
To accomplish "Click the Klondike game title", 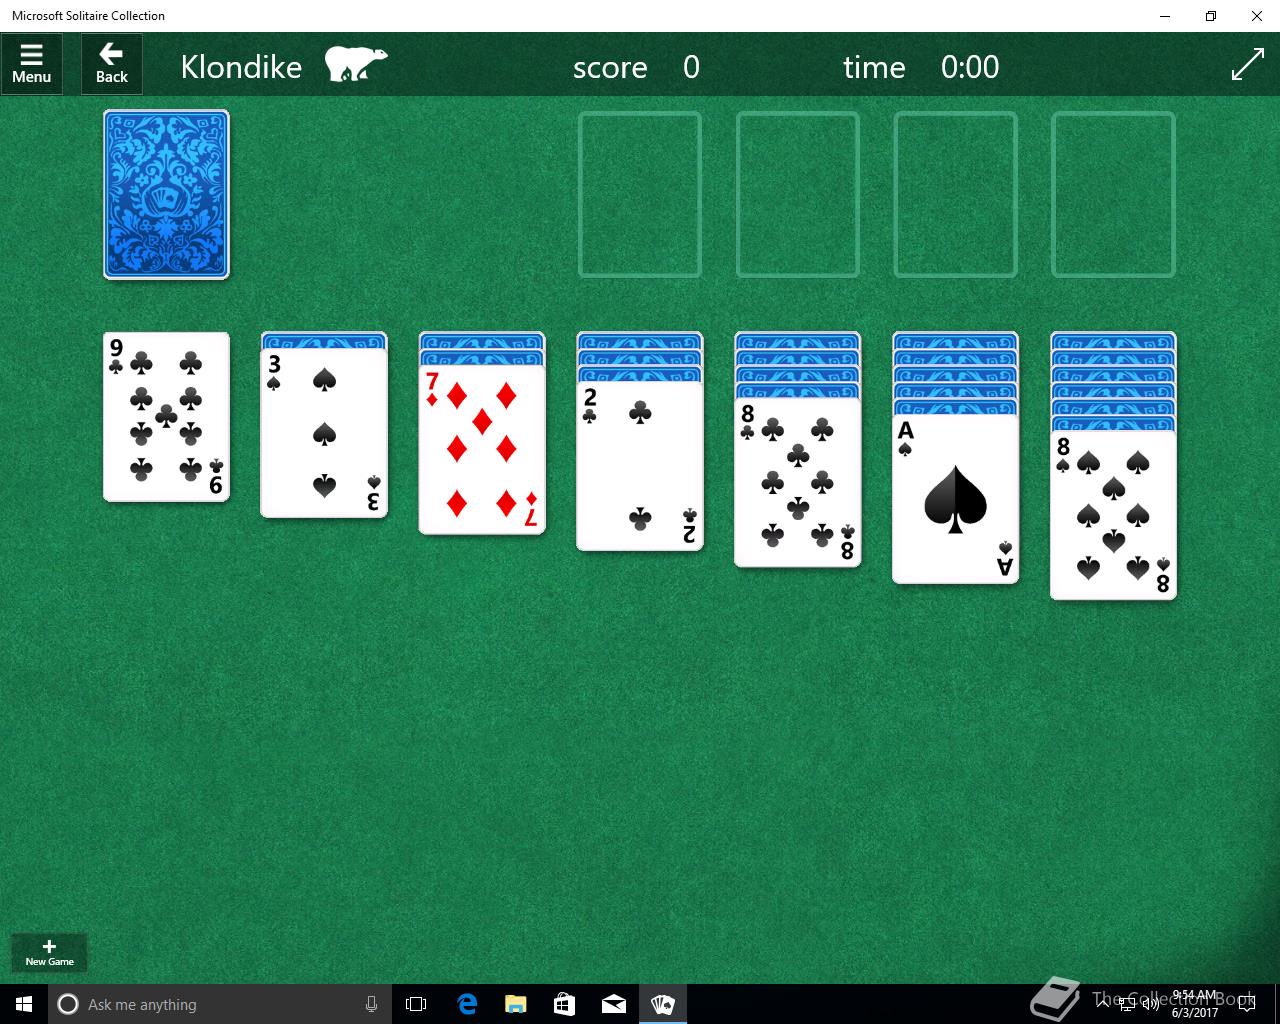I will (x=241, y=67).
